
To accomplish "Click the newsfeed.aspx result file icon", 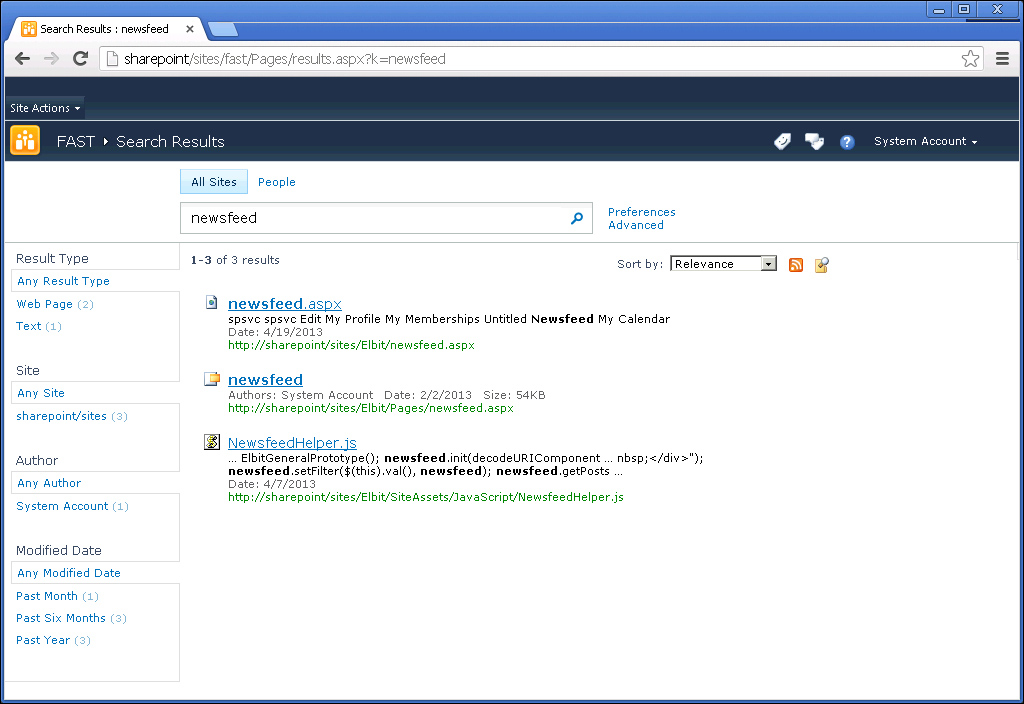I will [x=212, y=302].
